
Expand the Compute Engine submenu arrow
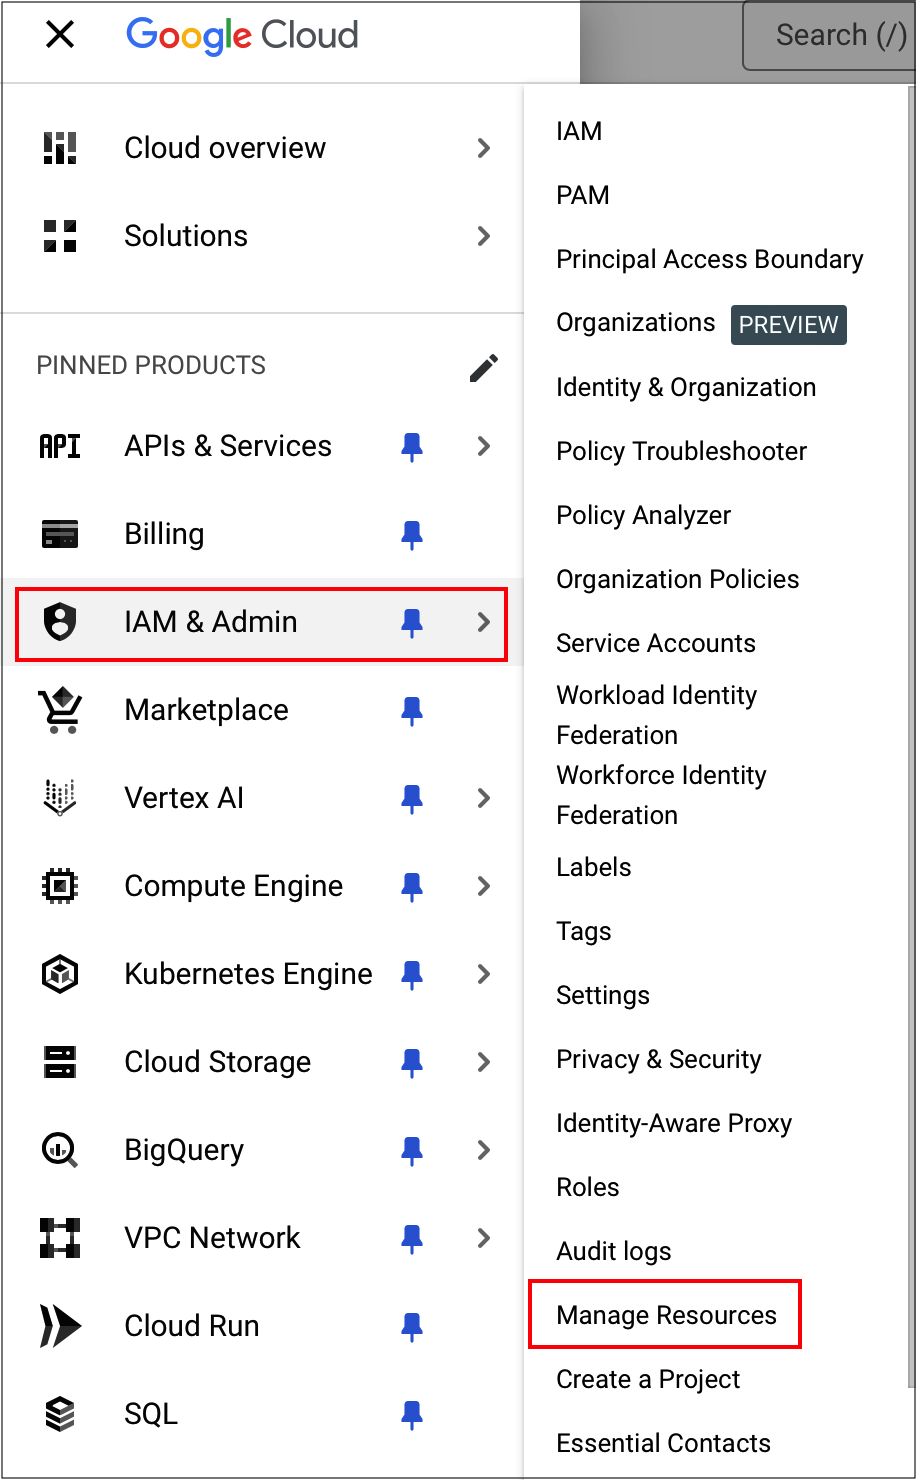point(484,886)
